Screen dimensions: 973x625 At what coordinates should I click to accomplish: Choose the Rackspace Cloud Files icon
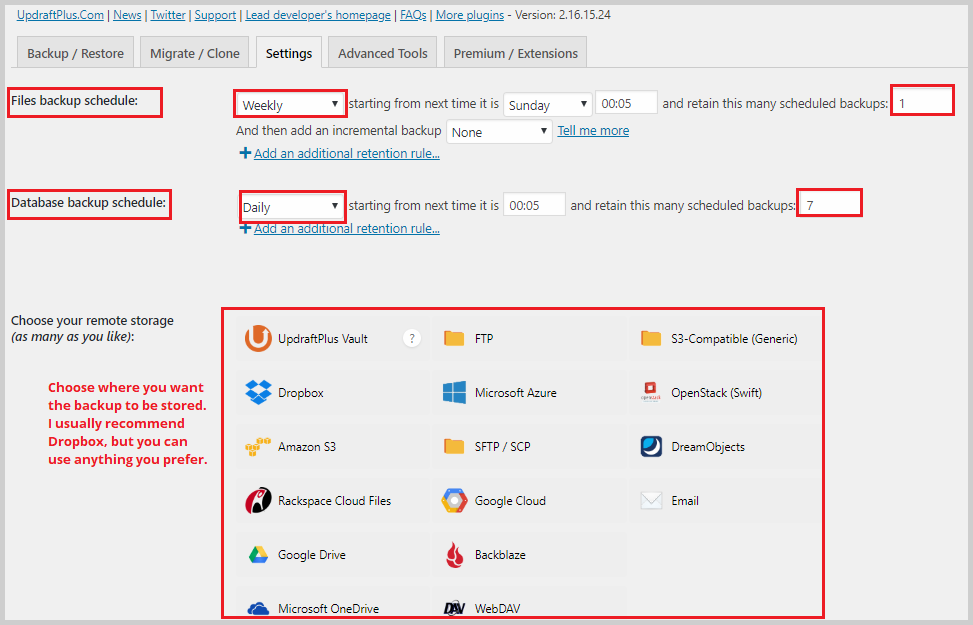258,500
